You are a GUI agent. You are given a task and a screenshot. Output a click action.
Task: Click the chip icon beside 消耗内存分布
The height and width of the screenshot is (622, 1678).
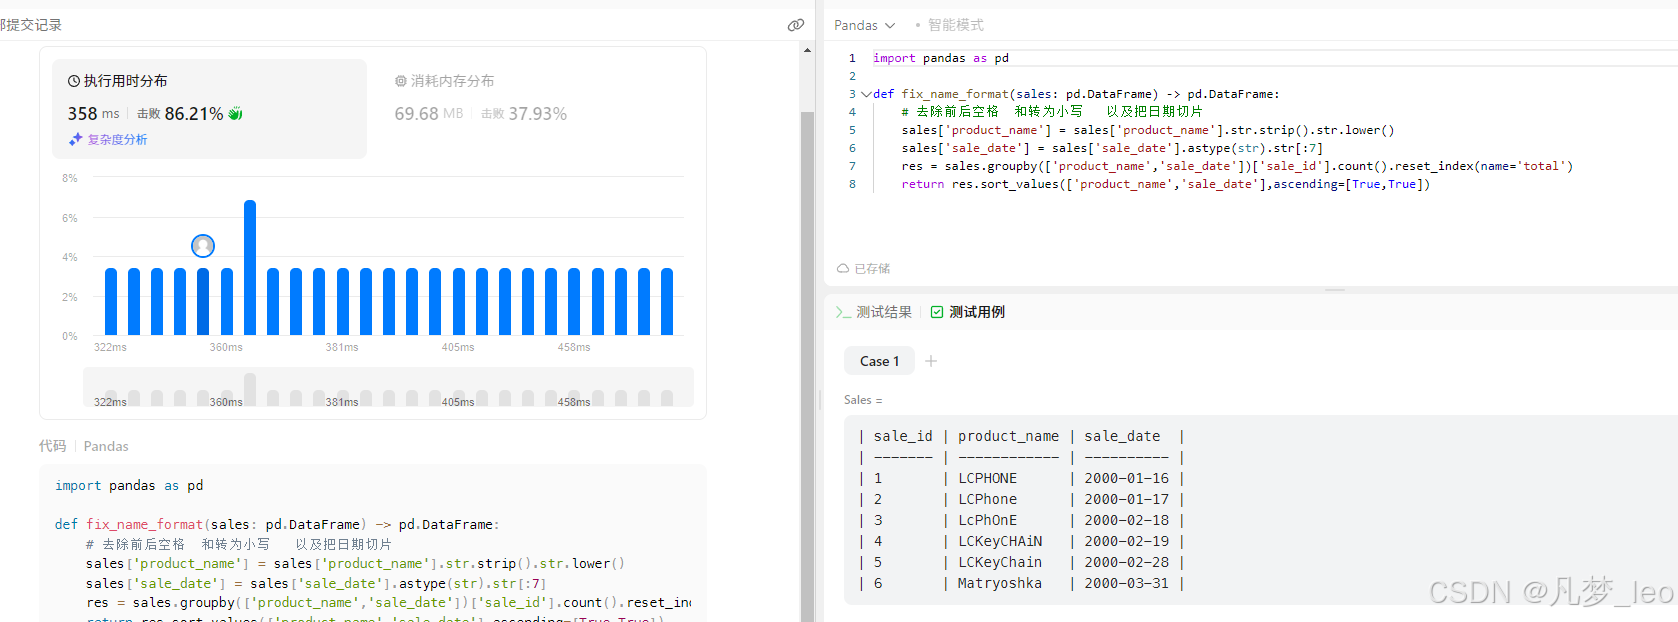401,81
